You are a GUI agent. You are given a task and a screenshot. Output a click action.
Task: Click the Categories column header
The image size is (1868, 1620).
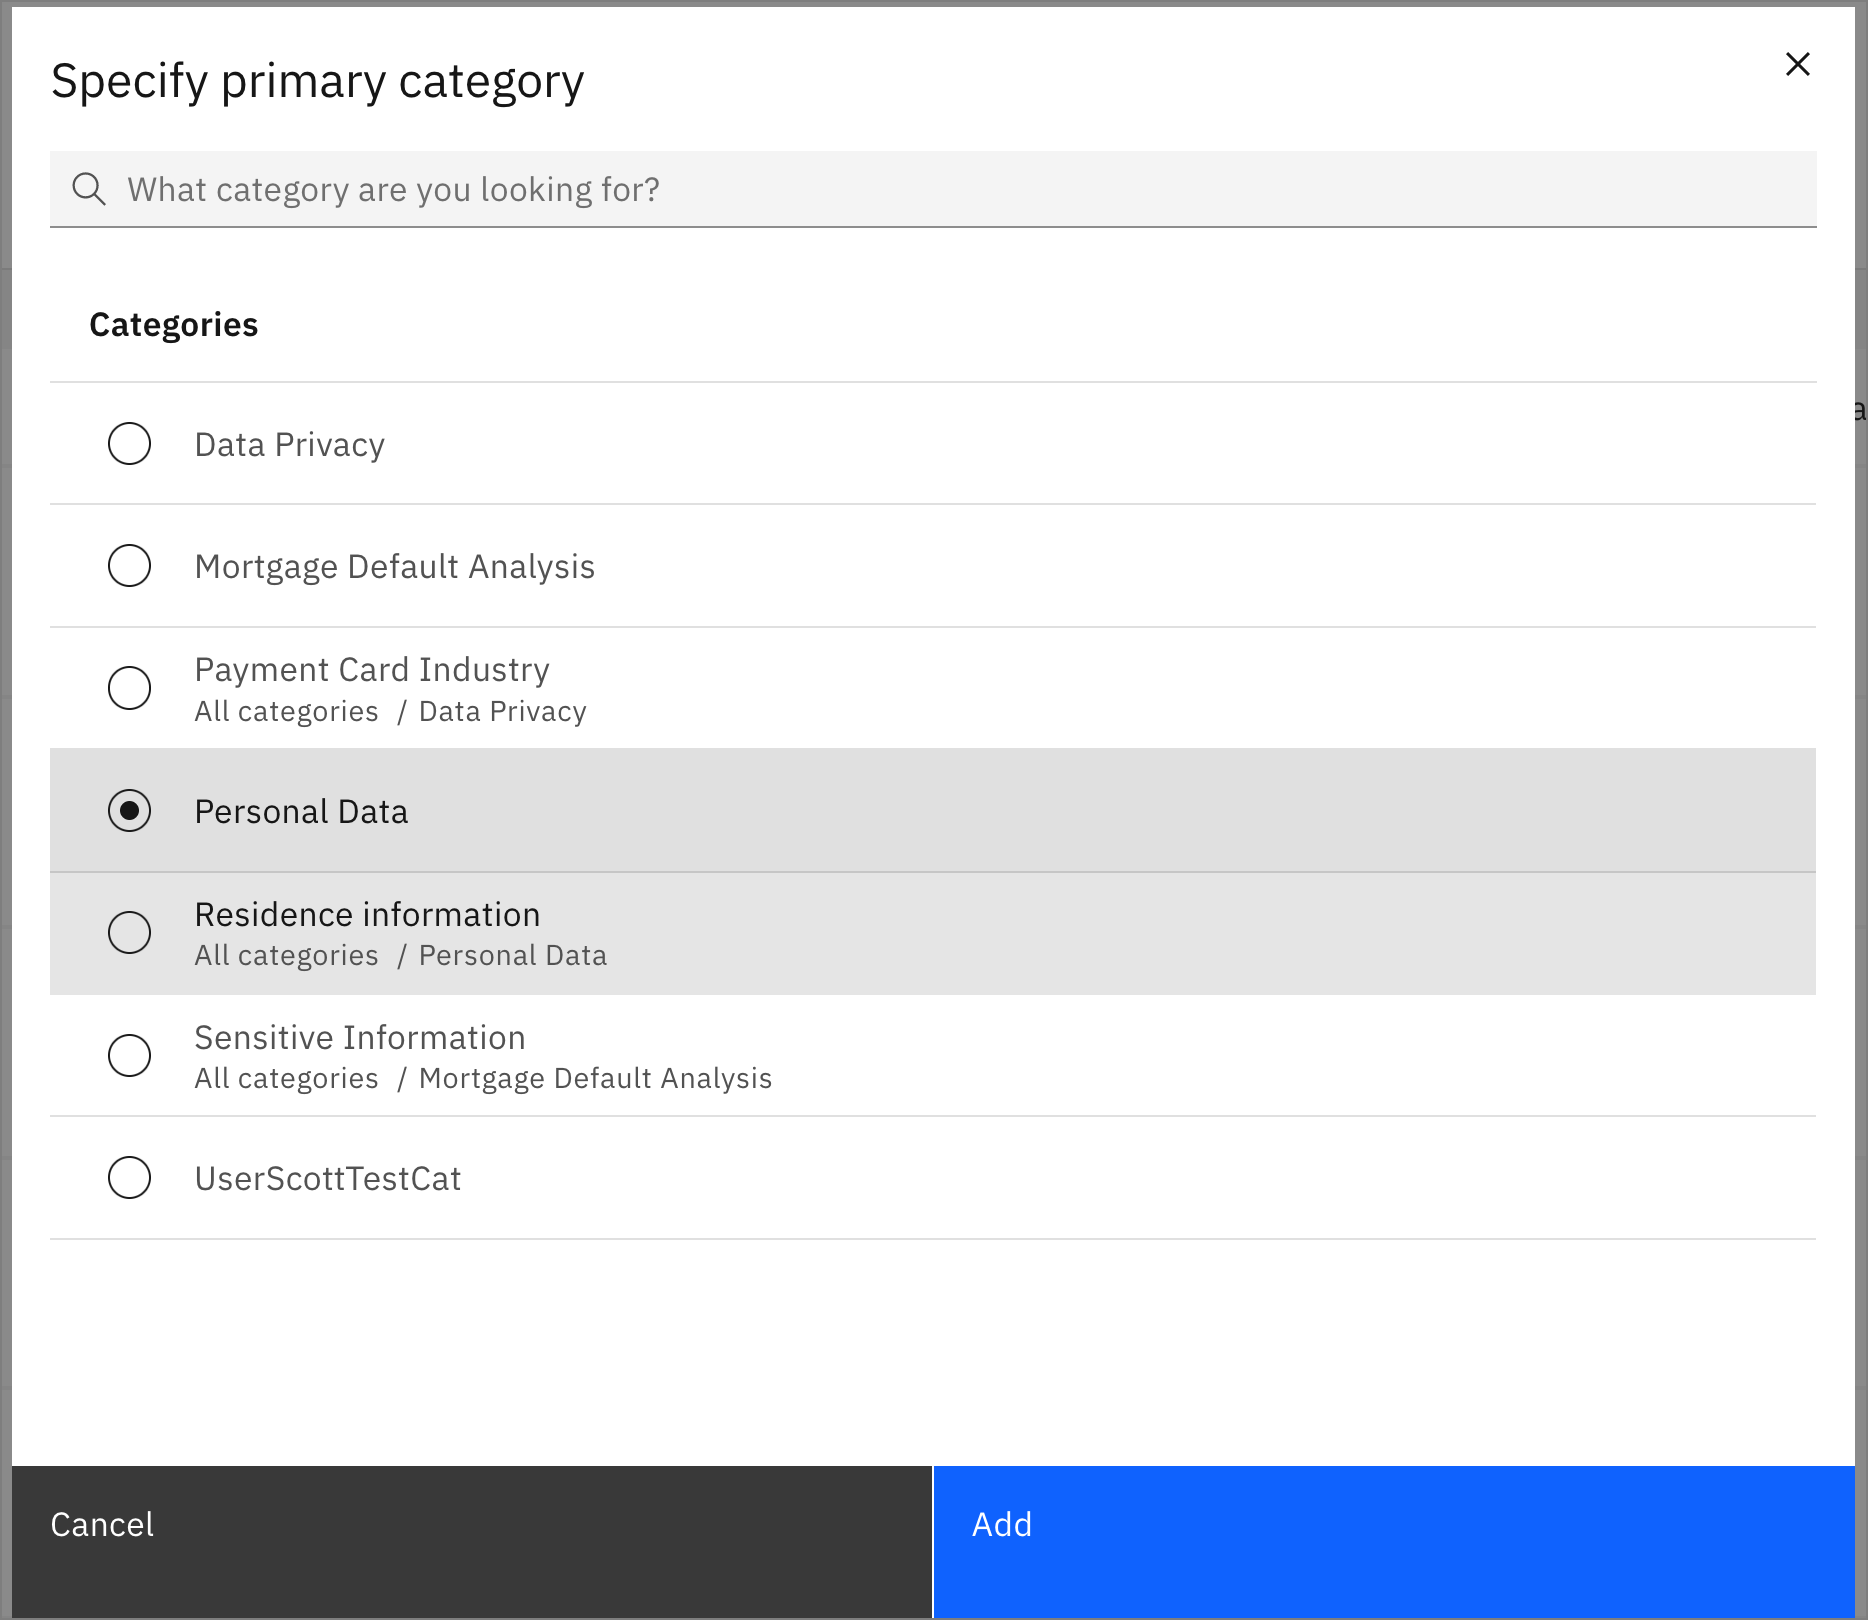(174, 325)
